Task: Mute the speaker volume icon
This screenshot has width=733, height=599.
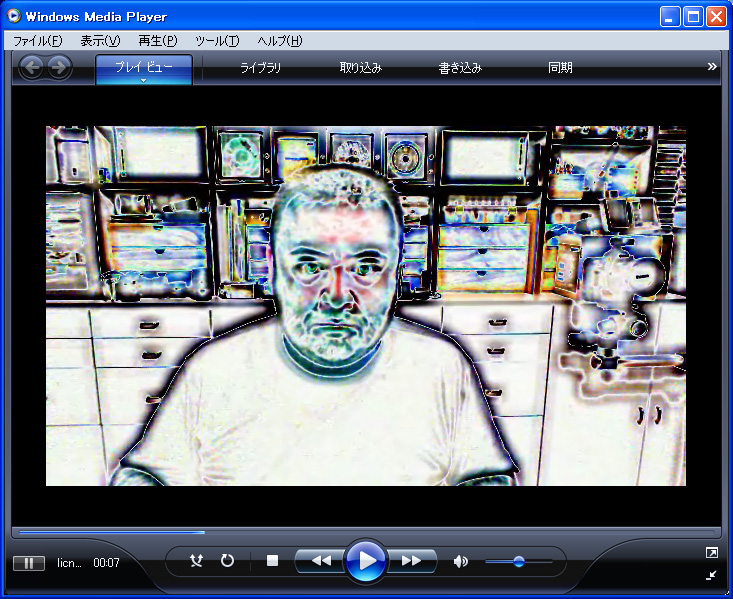Action: click(460, 561)
